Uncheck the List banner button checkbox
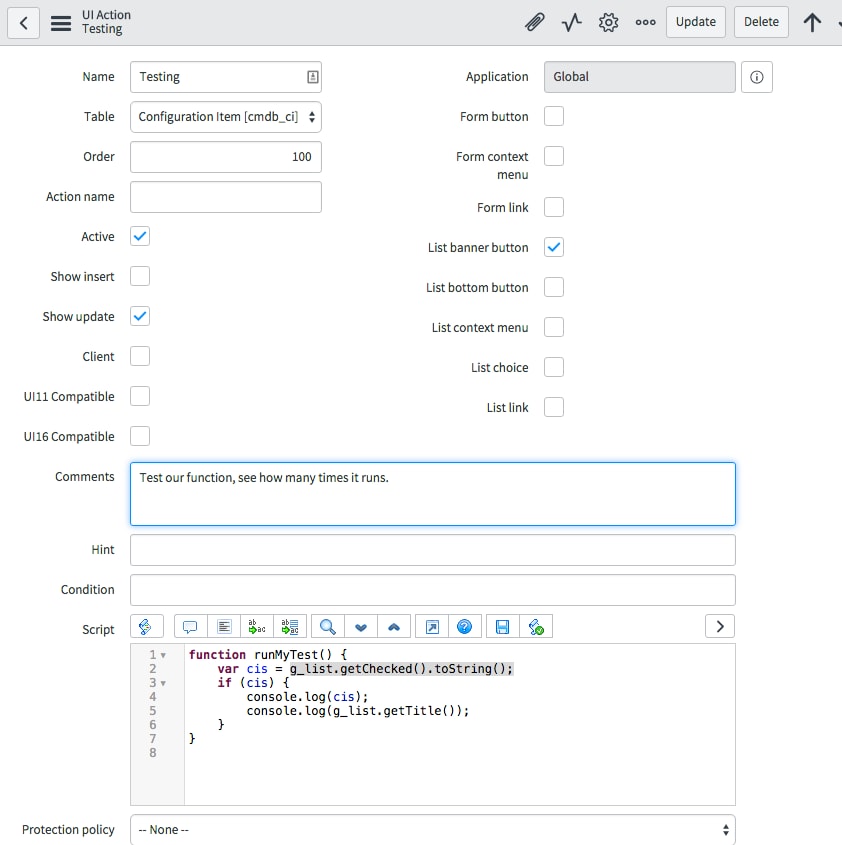The image size is (842, 845). point(553,246)
